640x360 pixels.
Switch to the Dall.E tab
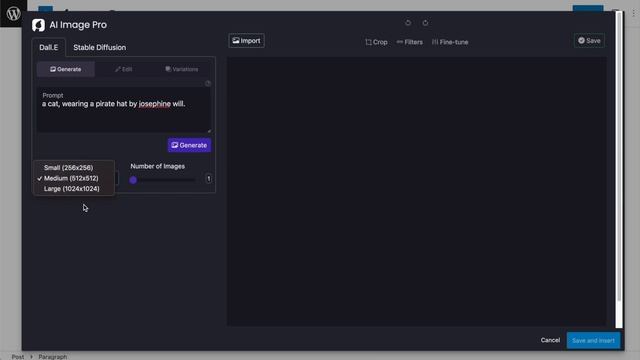tap(49, 47)
